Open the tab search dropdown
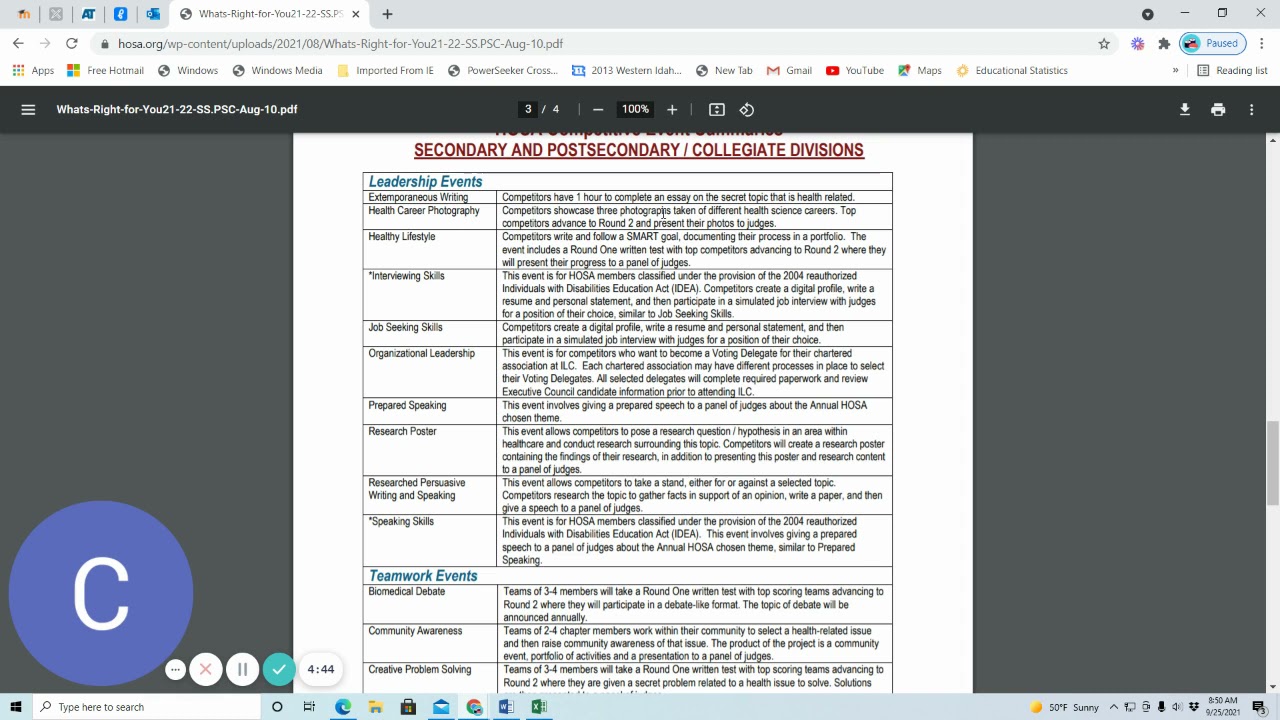 click(1148, 14)
